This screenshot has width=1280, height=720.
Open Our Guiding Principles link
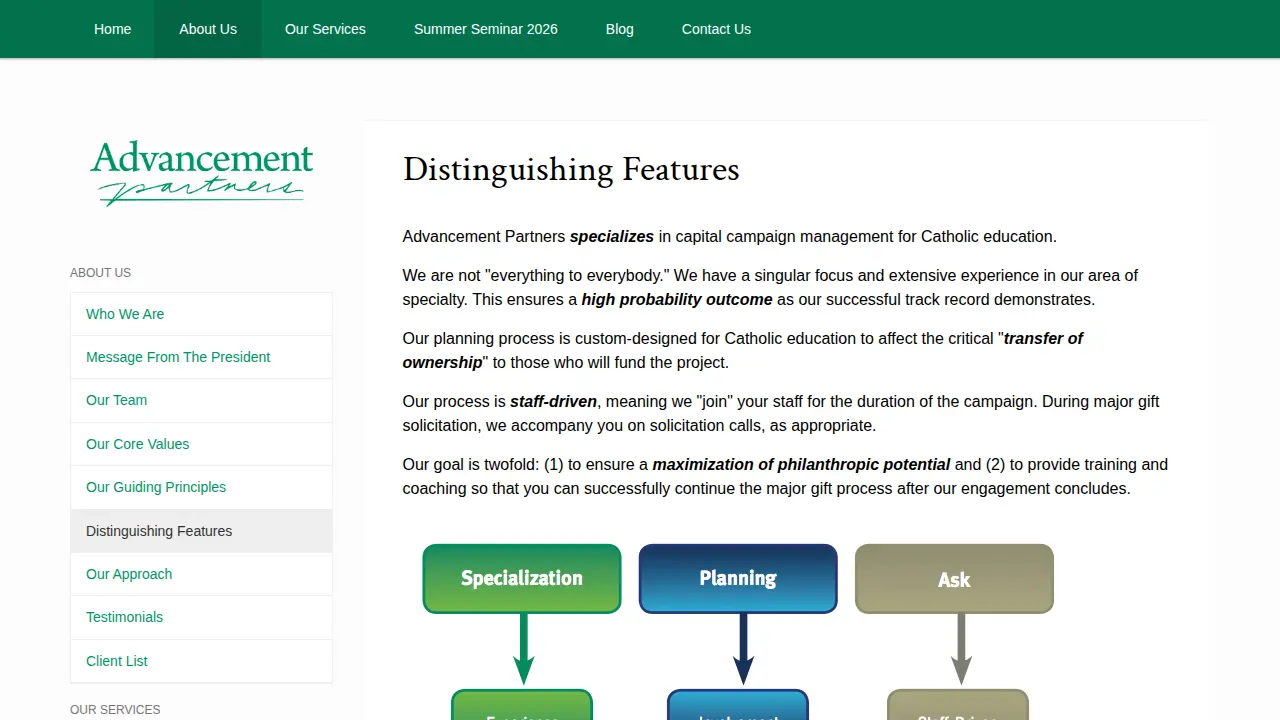(201, 487)
